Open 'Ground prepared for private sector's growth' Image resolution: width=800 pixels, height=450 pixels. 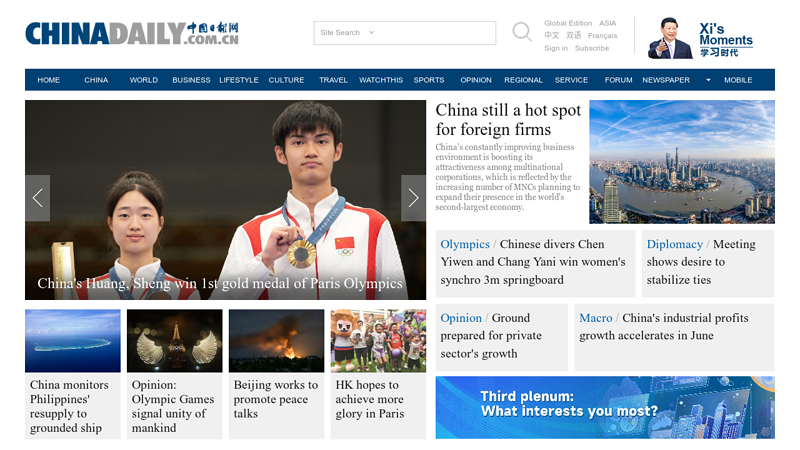pos(491,336)
